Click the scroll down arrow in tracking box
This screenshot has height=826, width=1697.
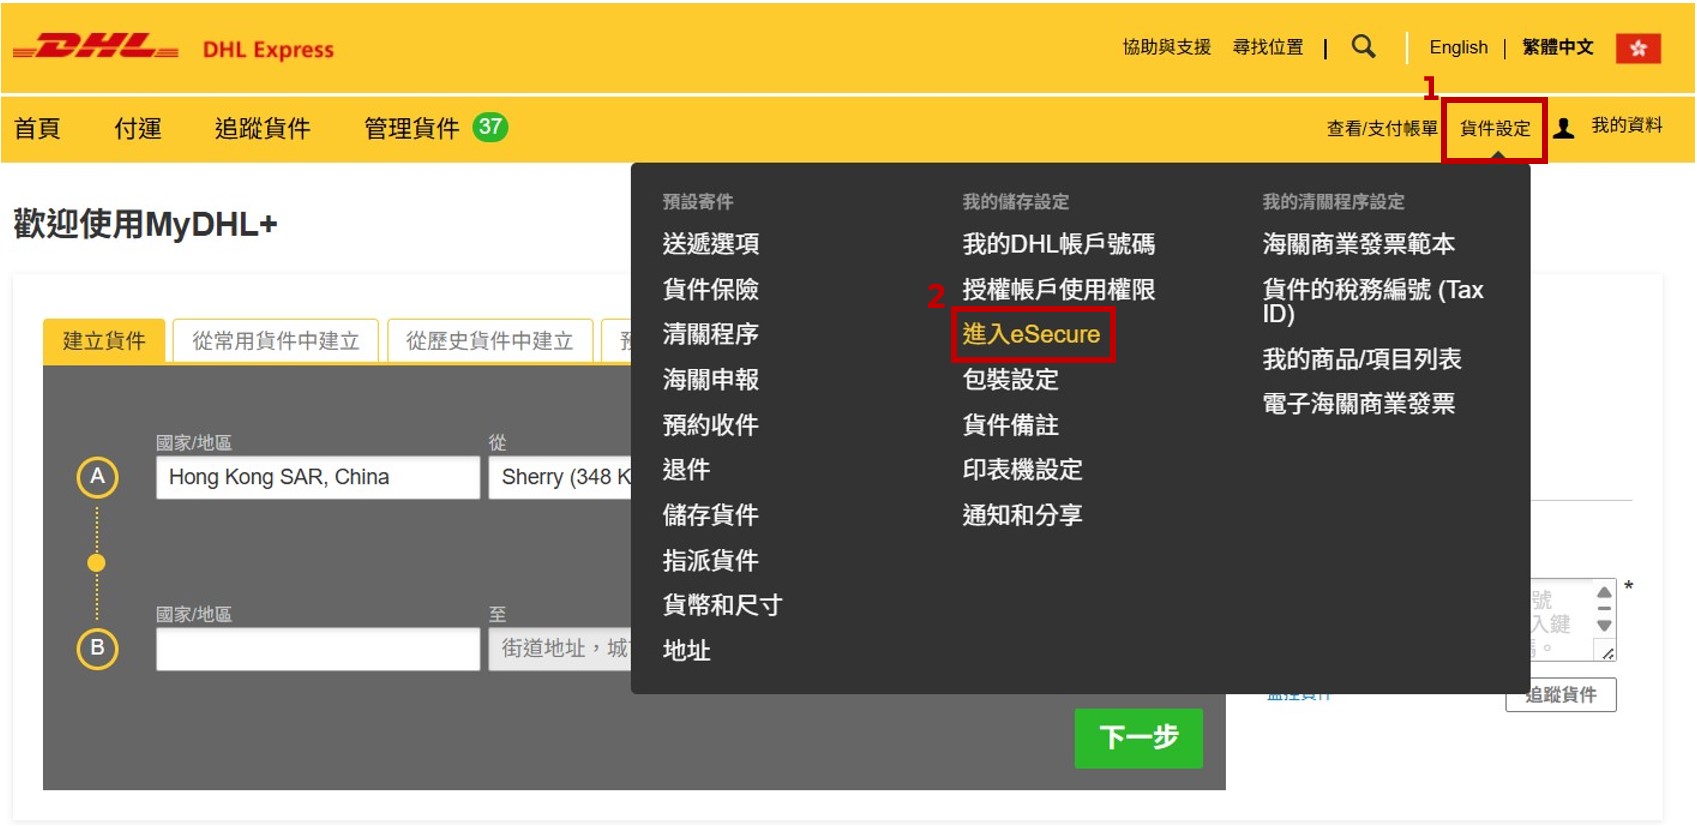point(1604,626)
